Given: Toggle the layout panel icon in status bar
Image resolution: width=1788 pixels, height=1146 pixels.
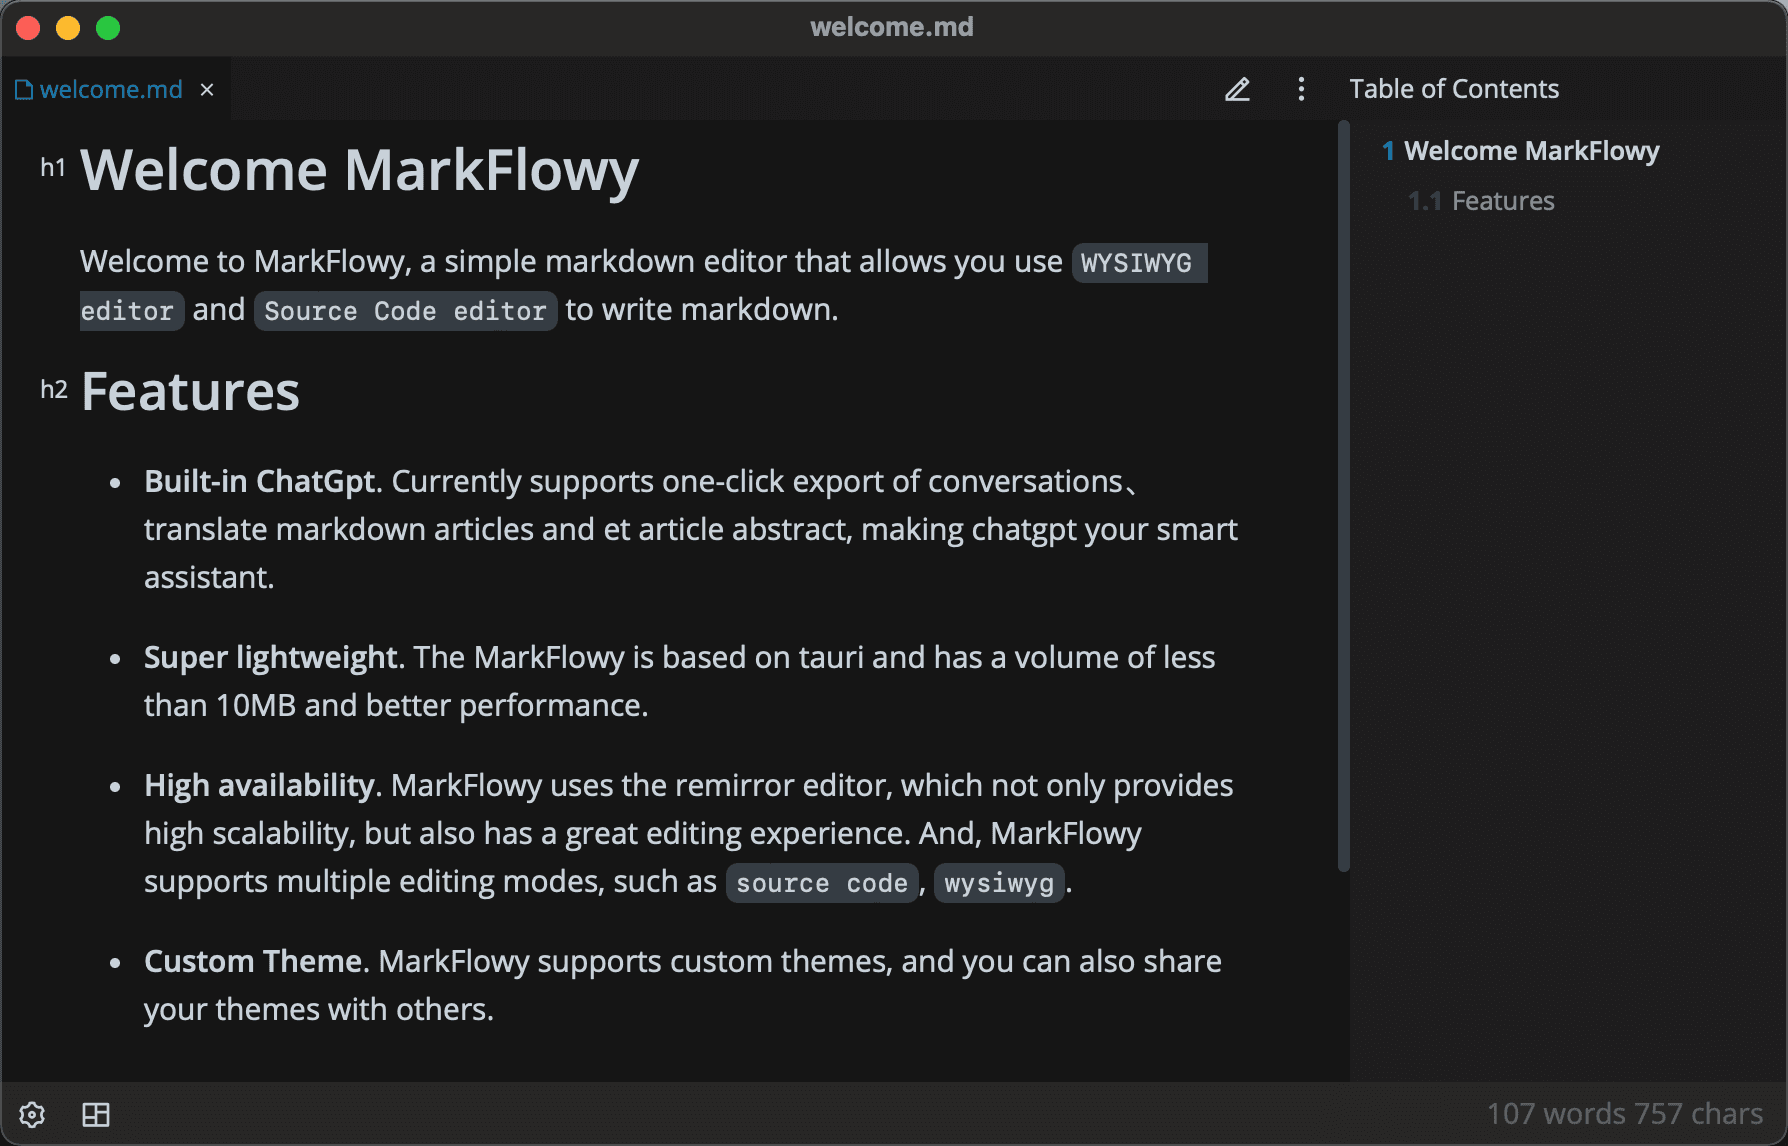Looking at the screenshot, I should (x=96, y=1114).
